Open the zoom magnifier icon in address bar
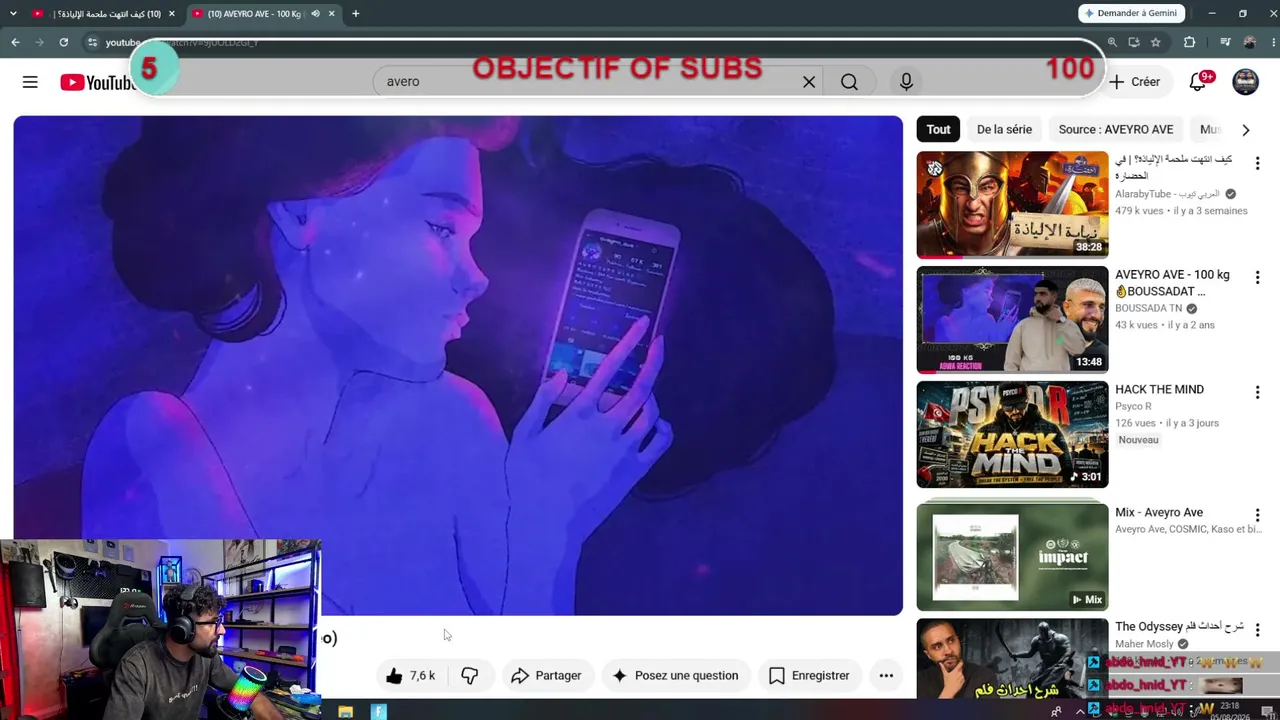Viewport: 1280px width, 720px height. pos(1112,42)
